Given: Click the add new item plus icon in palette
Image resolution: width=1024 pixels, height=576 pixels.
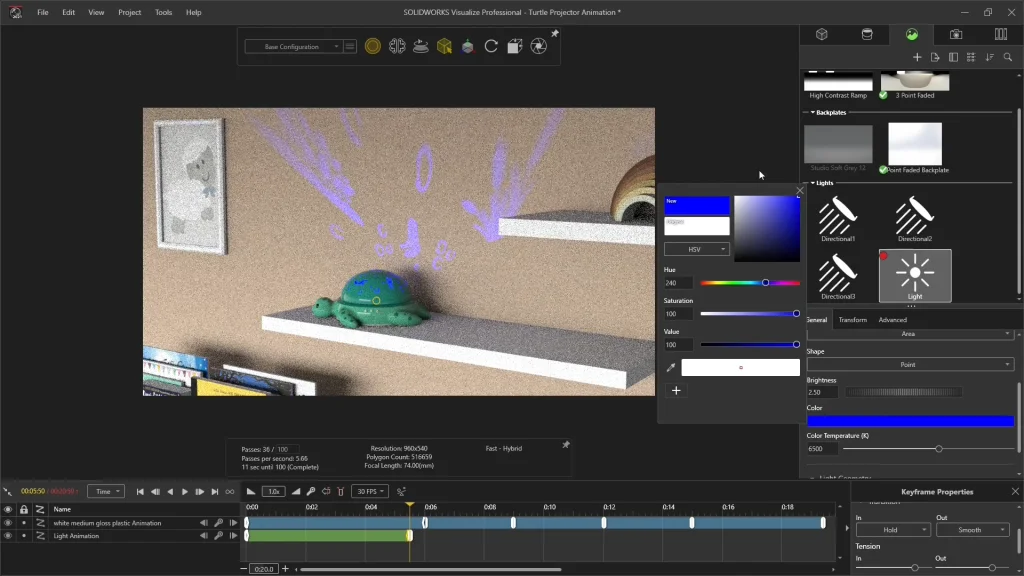Looking at the screenshot, I should click(x=917, y=57).
